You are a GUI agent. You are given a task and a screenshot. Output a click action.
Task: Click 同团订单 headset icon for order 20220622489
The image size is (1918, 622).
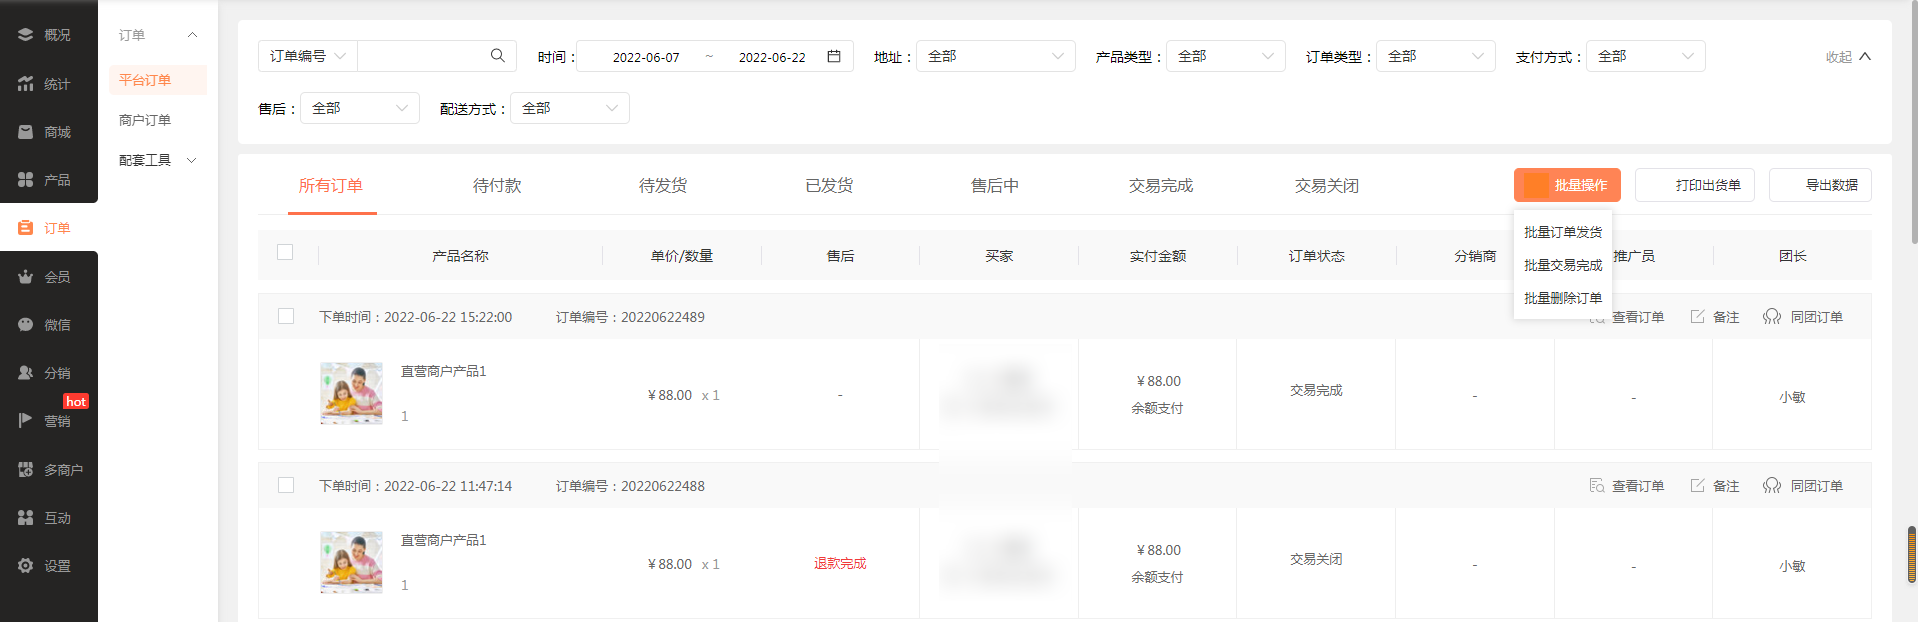pyautogui.click(x=1772, y=317)
